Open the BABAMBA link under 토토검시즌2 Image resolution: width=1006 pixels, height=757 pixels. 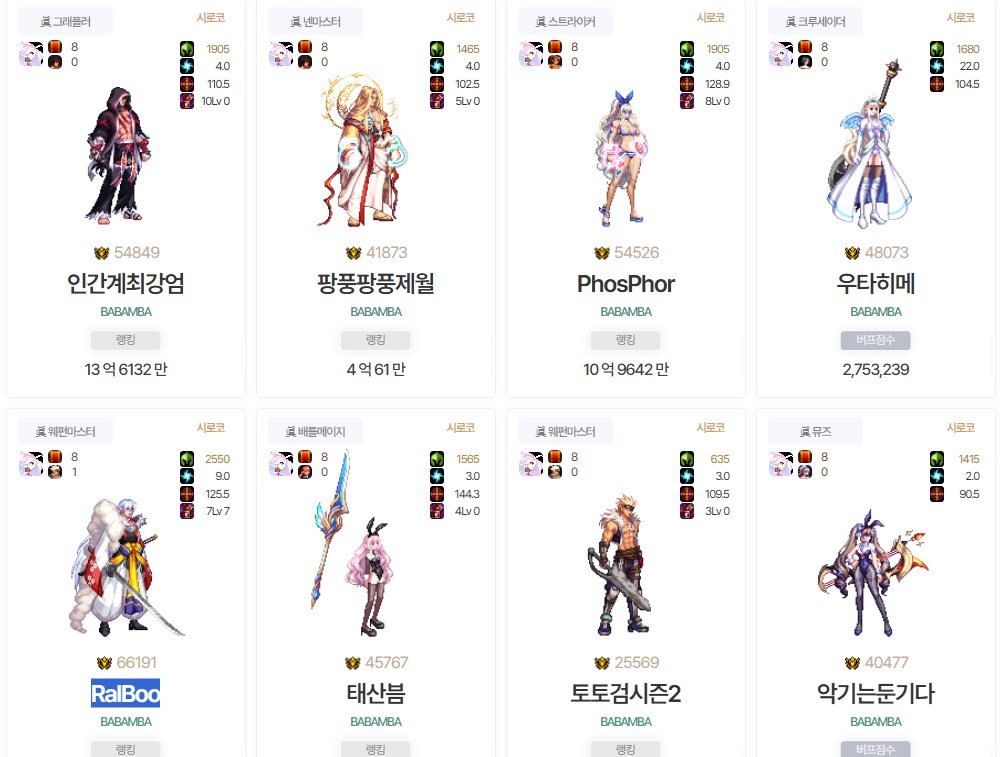point(626,722)
